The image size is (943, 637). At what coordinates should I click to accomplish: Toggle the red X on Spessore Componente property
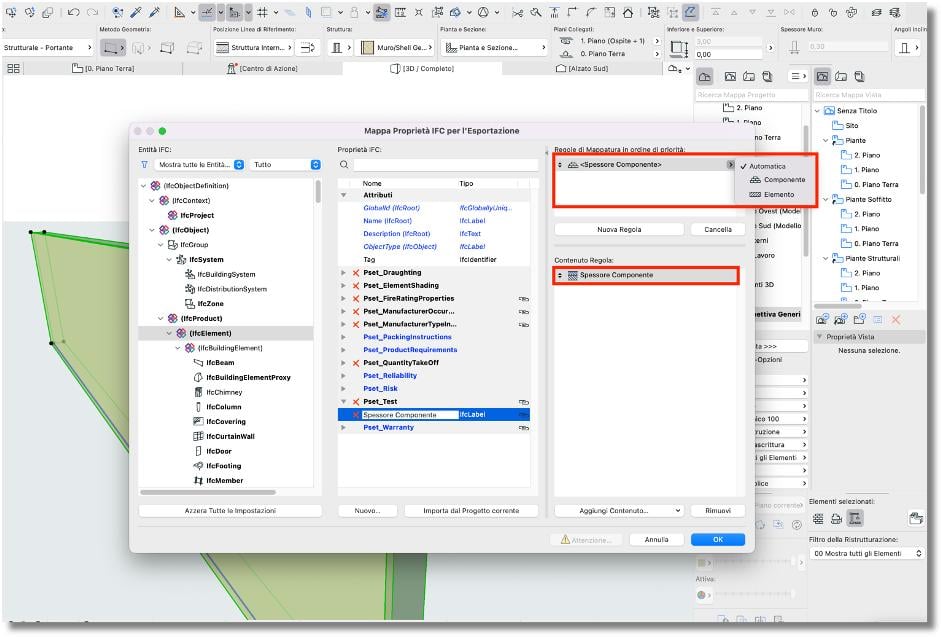(x=355, y=414)
